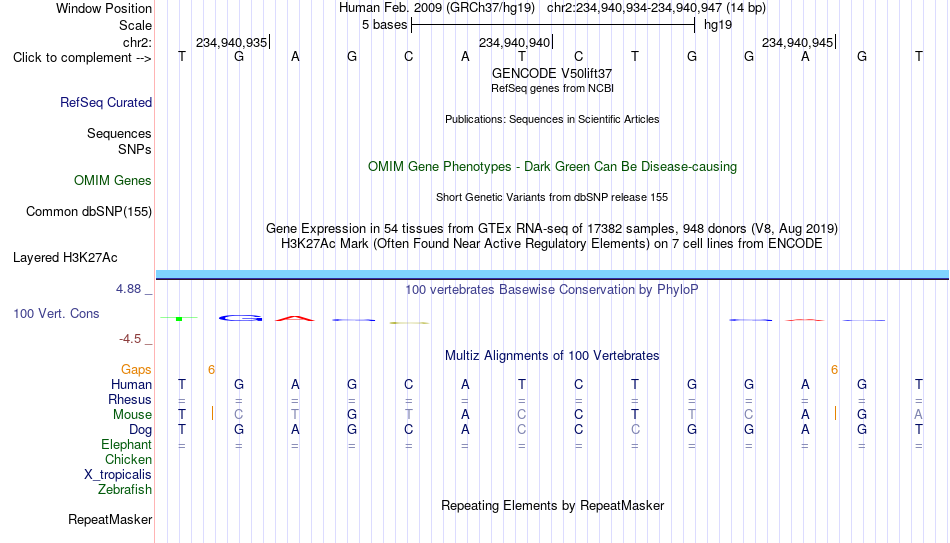950x543 pixels.
Task: Click 'Short Genetic Variants from dbSNP release 155'
Action: [x=552, y=198]
